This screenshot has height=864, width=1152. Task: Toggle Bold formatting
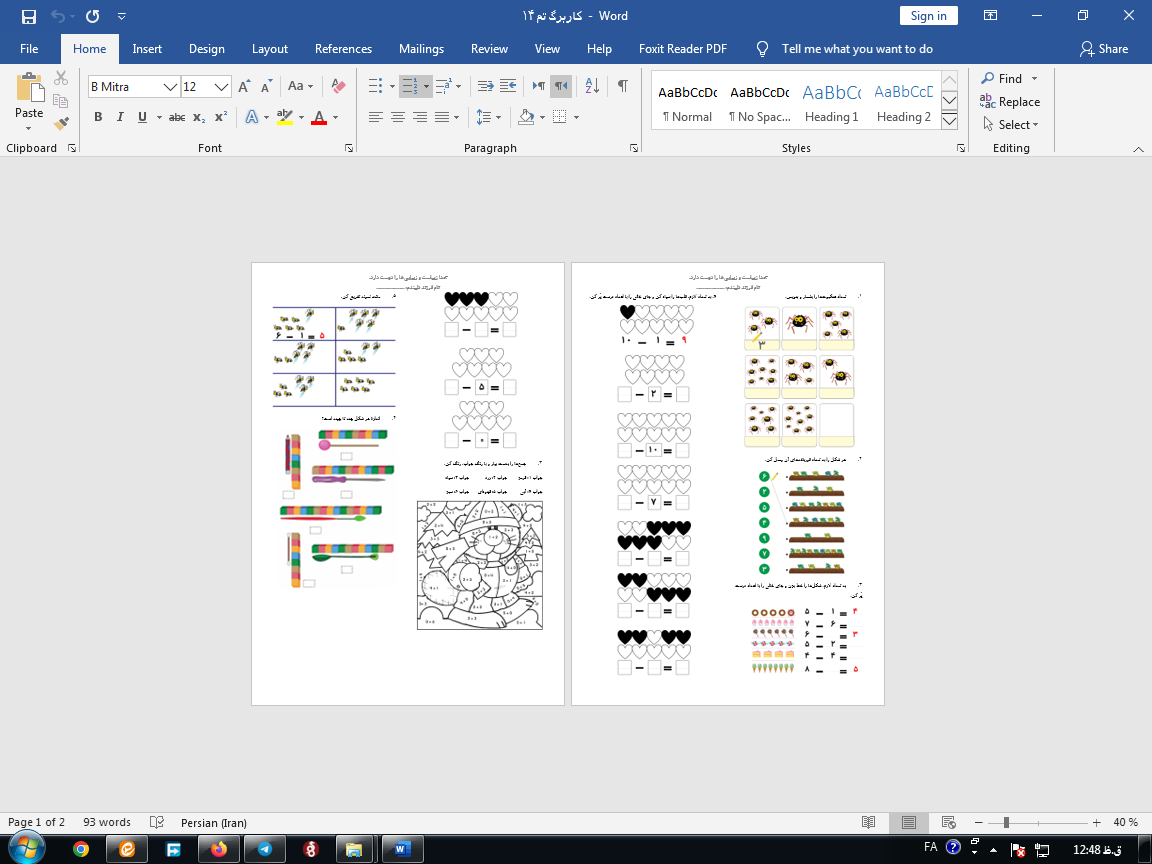tap(98, 117)
